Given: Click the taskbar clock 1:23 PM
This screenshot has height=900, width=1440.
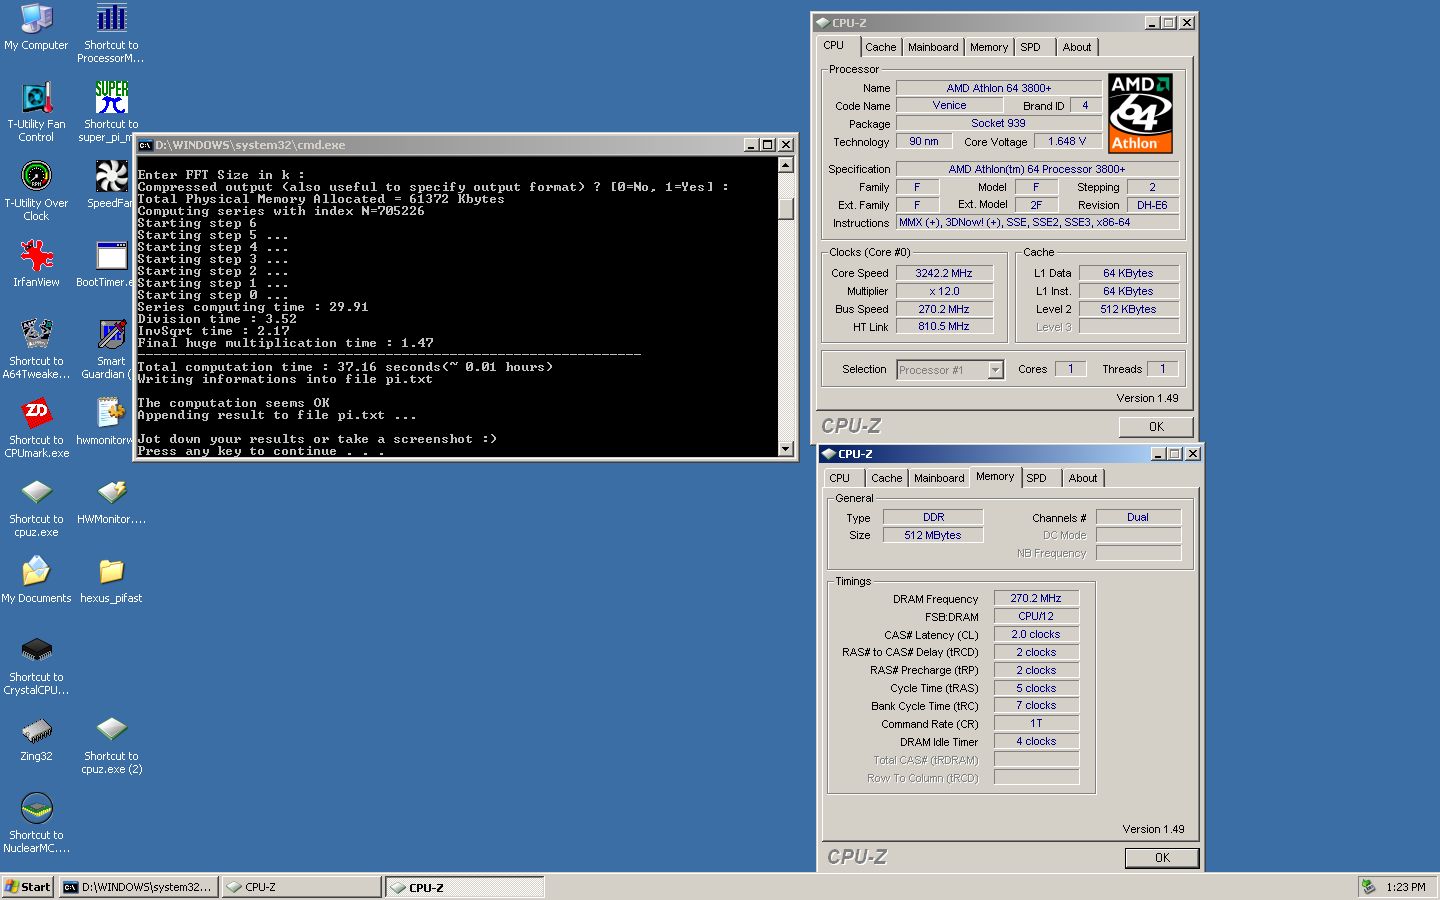Looking at the screenshot, I should (x=1406, y=887).
